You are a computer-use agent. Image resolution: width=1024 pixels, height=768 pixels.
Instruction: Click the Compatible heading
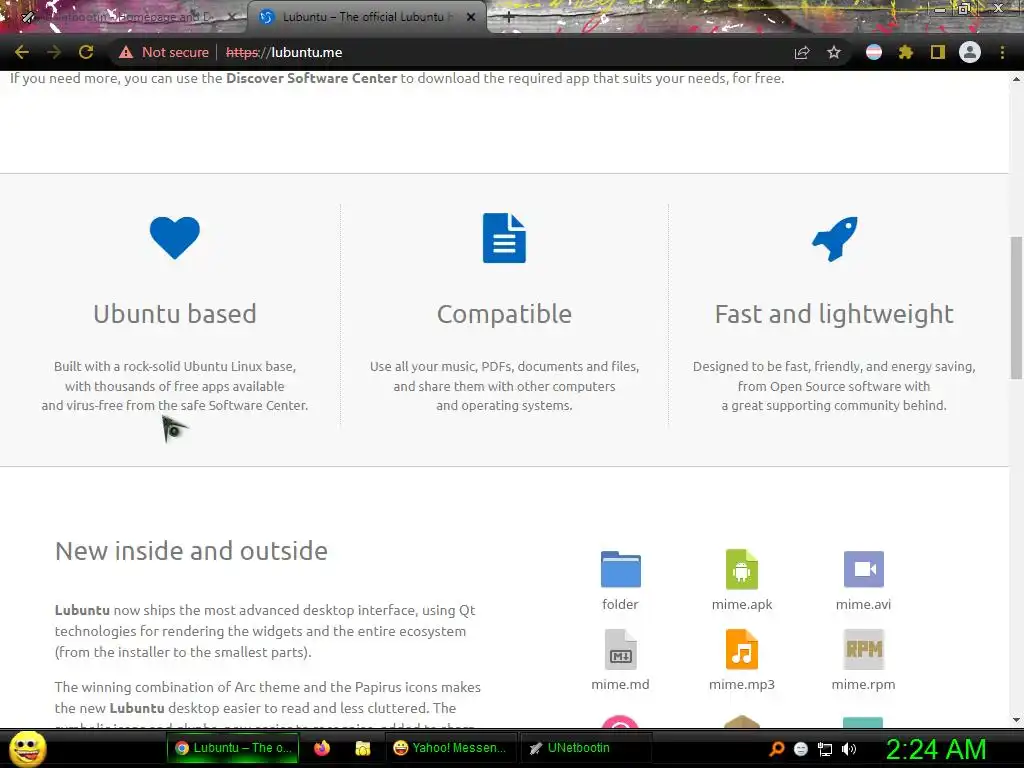pyautogui.click(x=504, y=314)
